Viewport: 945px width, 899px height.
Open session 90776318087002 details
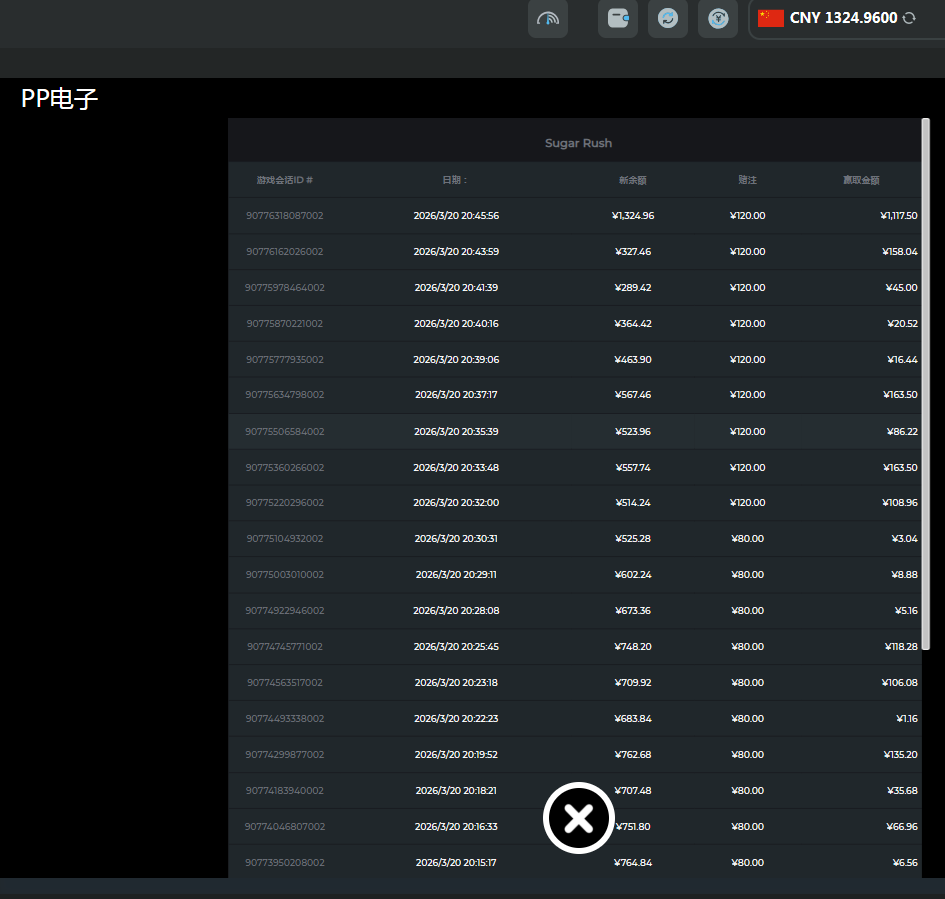pyautogui.click(x=285, y=216)
